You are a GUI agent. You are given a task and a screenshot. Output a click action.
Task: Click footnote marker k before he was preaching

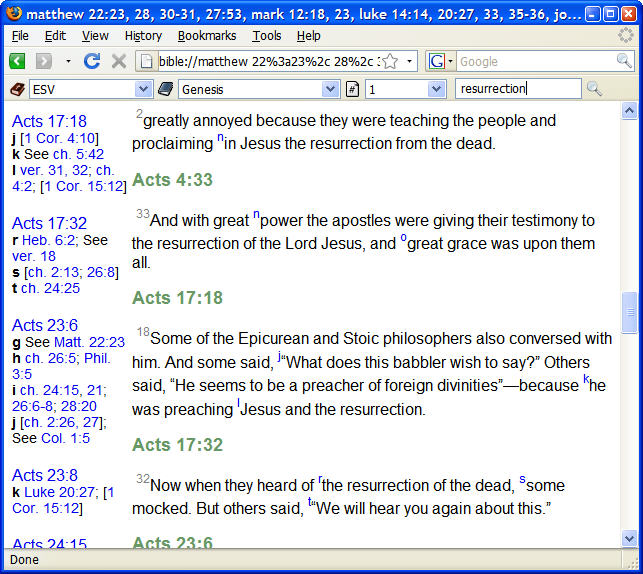click(586, 379)
